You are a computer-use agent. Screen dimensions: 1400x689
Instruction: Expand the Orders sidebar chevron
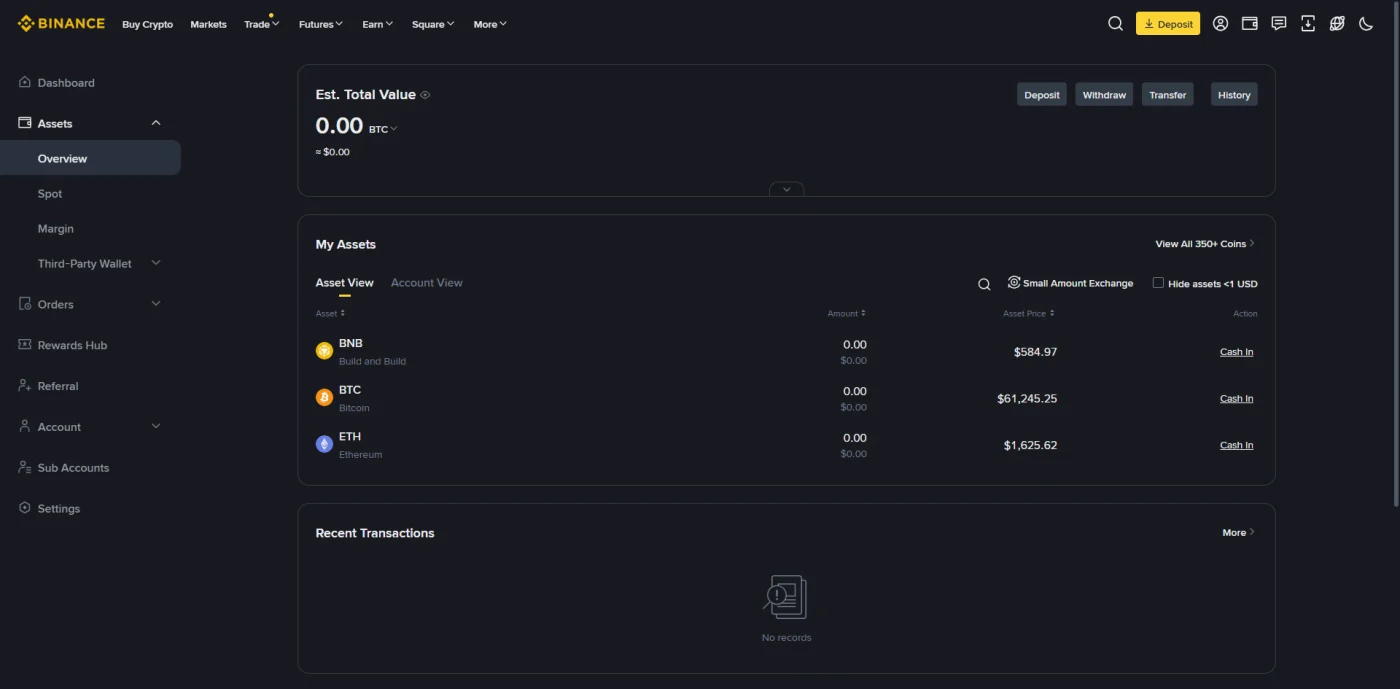[155, 304]
